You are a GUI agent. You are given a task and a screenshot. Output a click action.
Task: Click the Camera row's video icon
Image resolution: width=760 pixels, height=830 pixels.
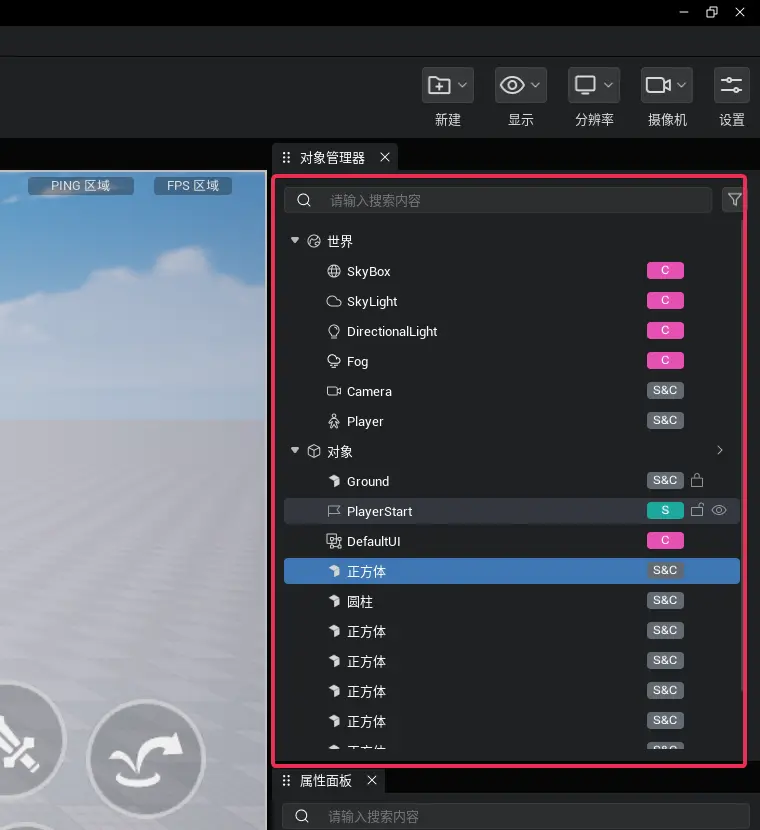point(333,391)
